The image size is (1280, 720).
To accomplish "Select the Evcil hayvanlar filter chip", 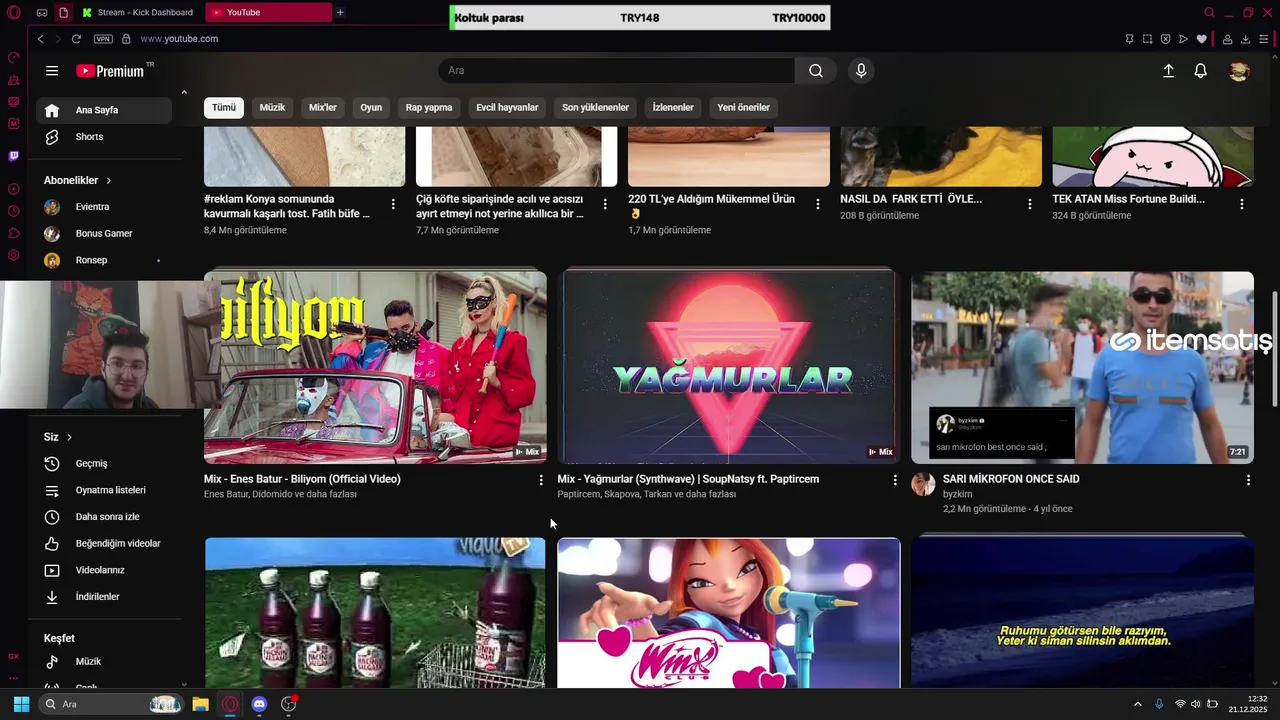I will (507, 107).
